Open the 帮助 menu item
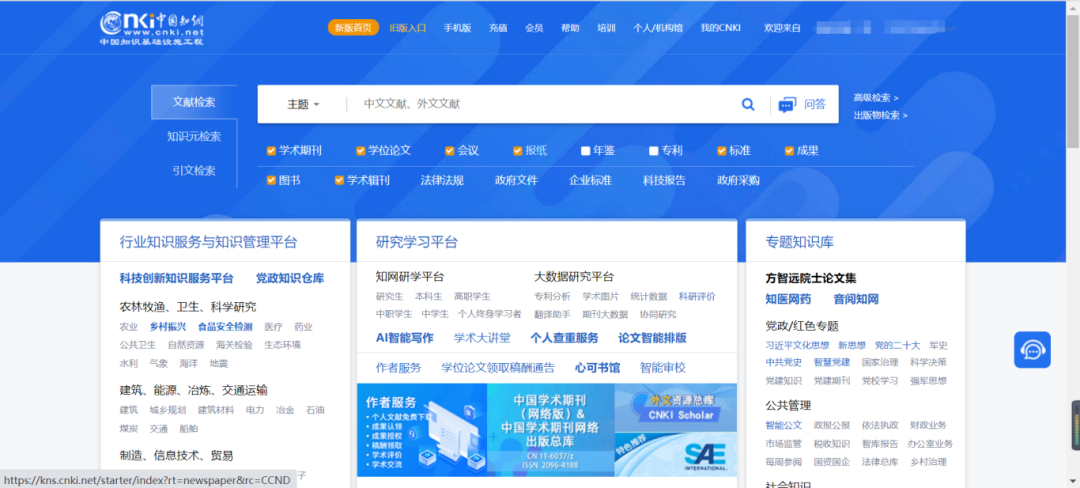Viewport: 1080px width, 488px height. [570, 28]
